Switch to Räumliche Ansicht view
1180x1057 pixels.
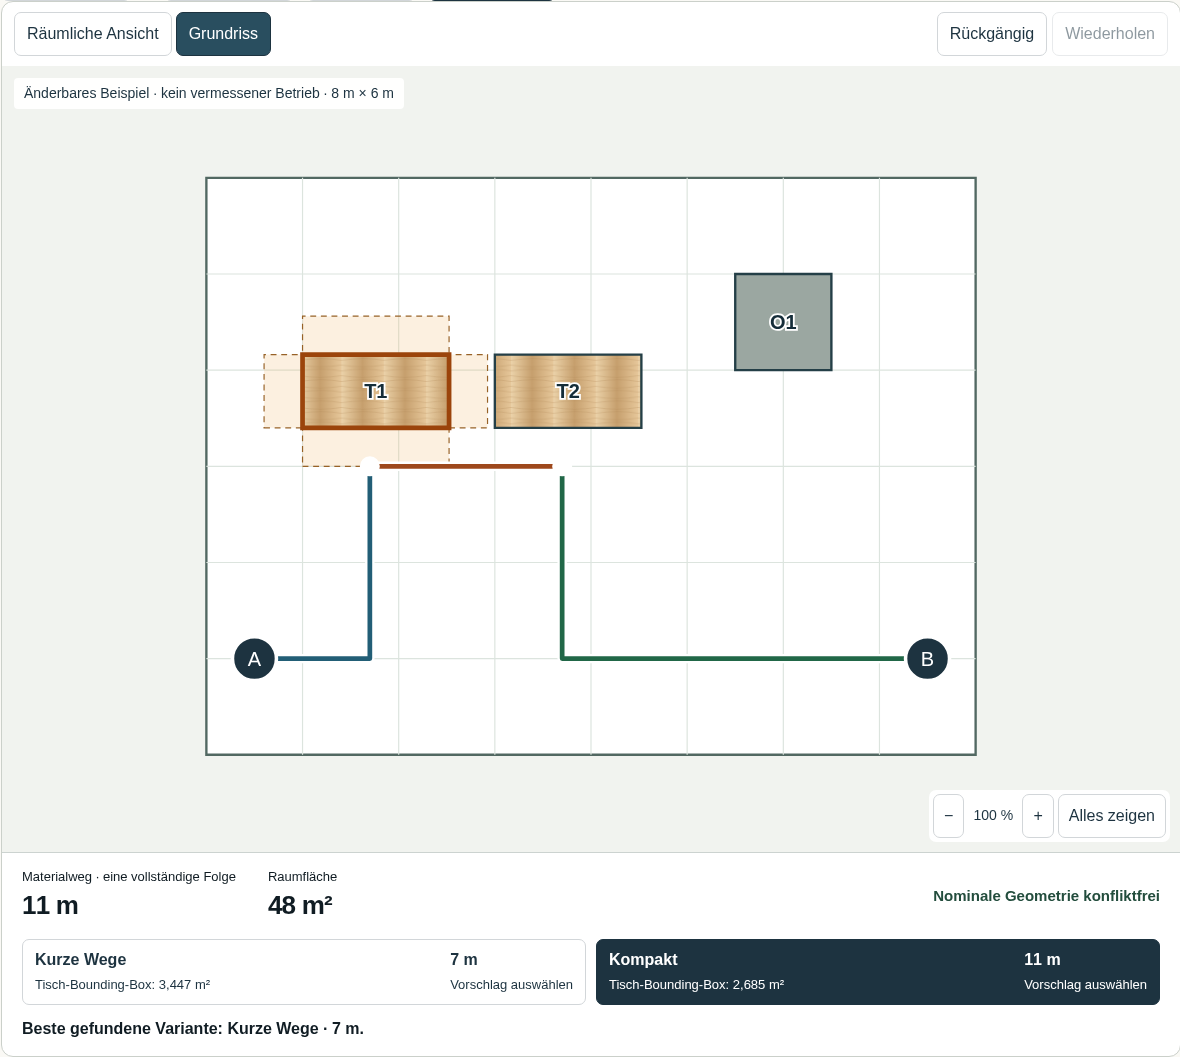[93, 34]
